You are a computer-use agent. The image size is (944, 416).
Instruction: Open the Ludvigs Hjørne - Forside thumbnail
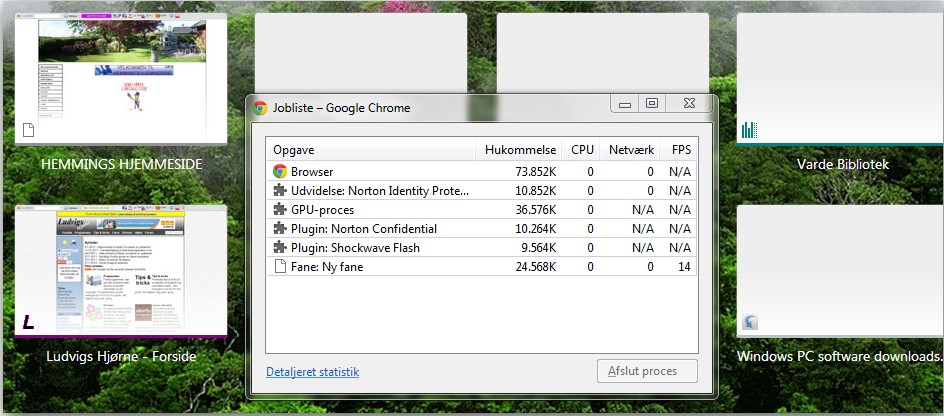[x=121, y=271]
